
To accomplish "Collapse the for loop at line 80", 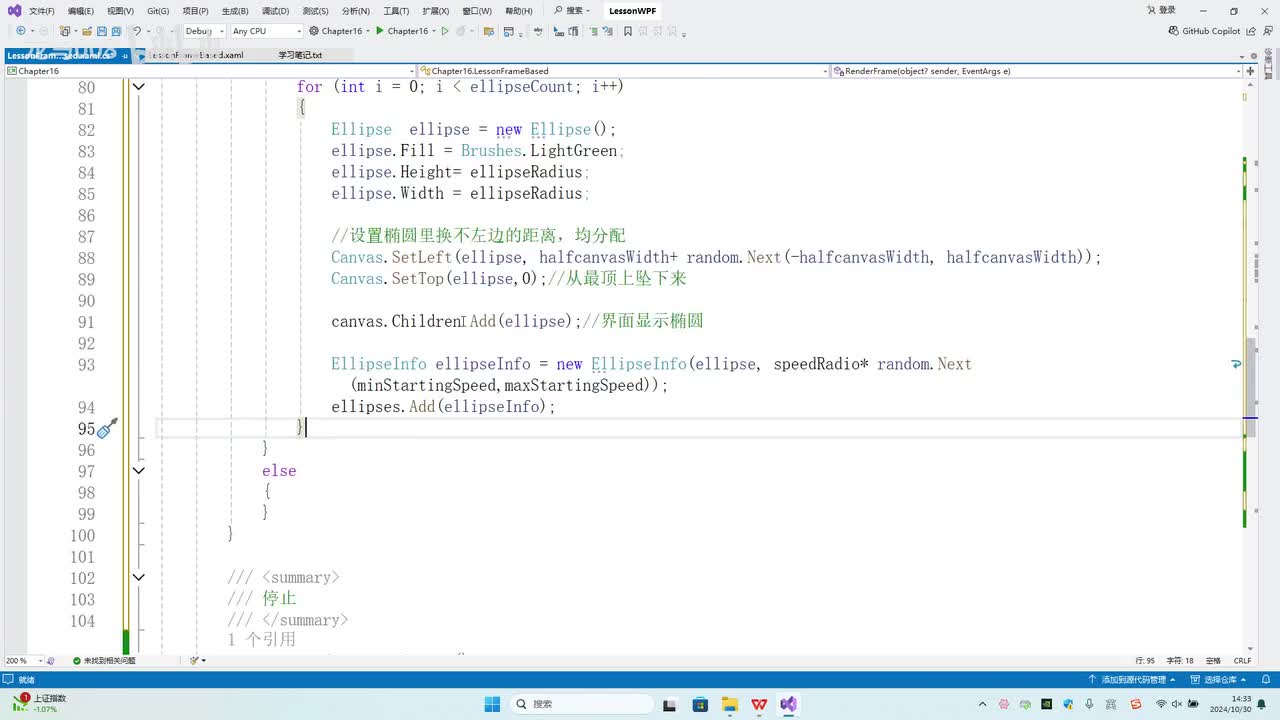I will click(139, 87).
